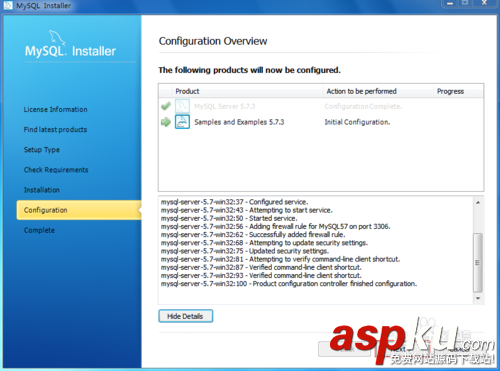Click the log scrollbar up arrow
The height and width of the screenshot is (371, 500).
[x=478, y=203]
